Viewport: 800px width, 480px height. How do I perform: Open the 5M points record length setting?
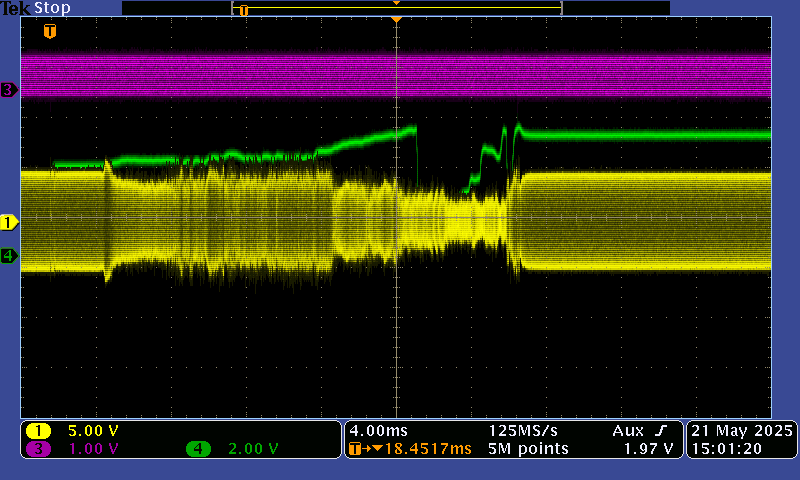pyautogui.click(x=528, y=449)
